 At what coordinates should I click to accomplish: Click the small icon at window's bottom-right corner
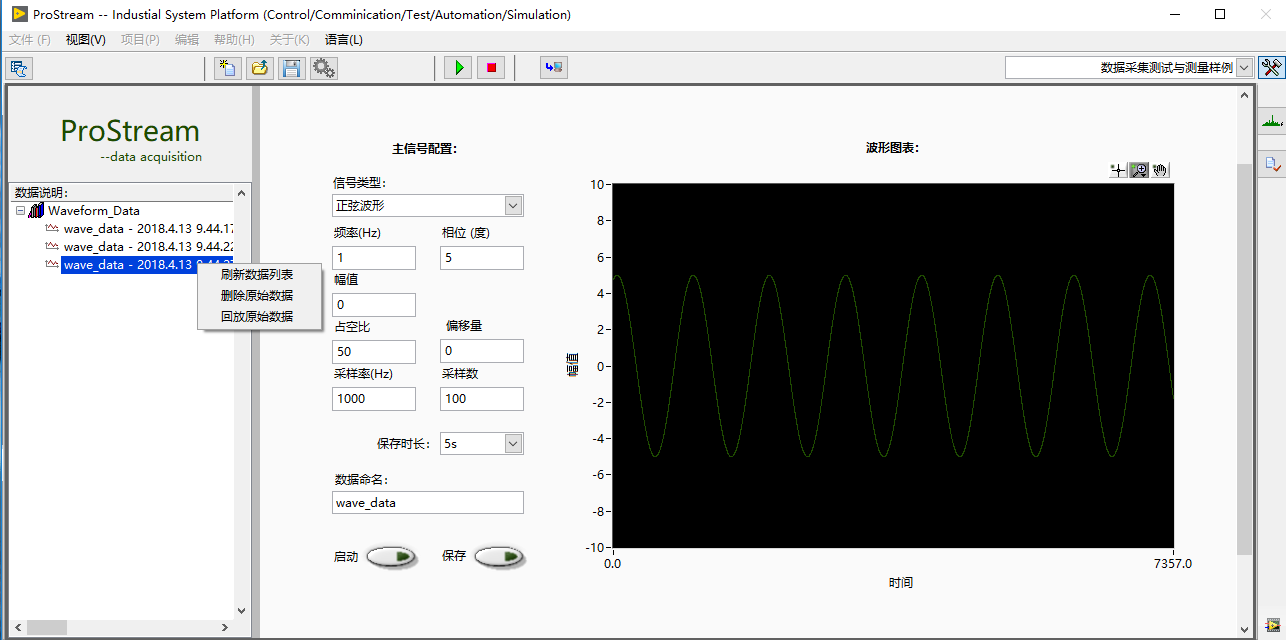[x=1272, y=624]
